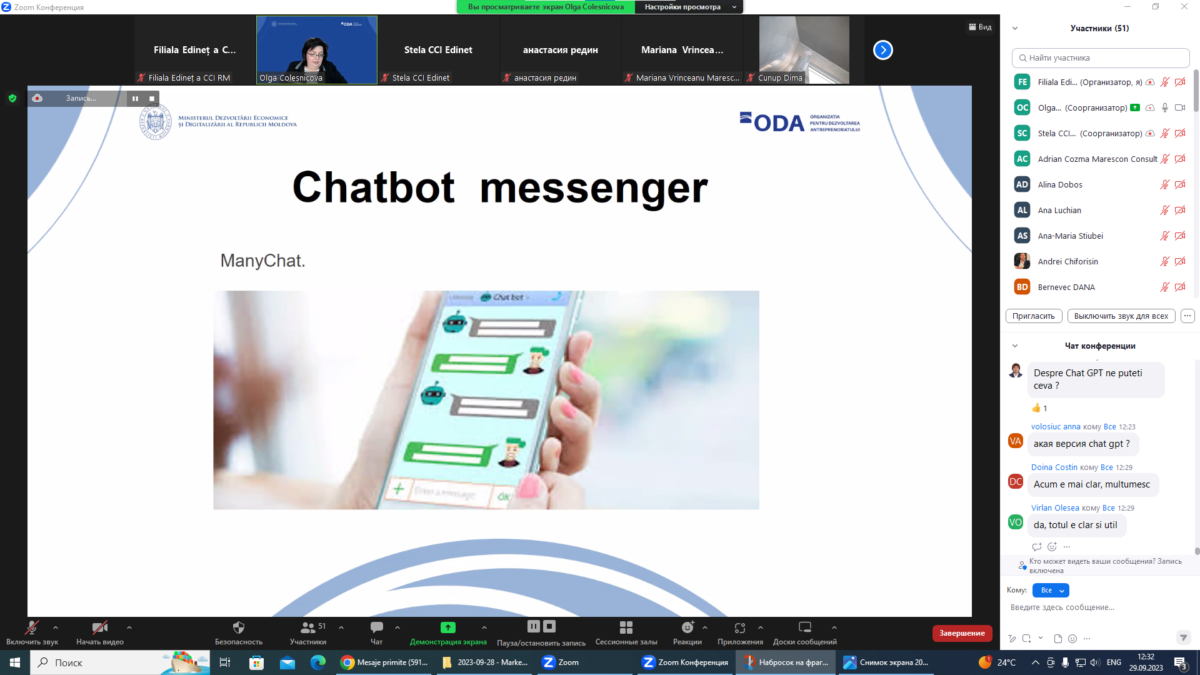
Task: Click volosiuc anna sender name in chat
Action: coord(1055,426)
